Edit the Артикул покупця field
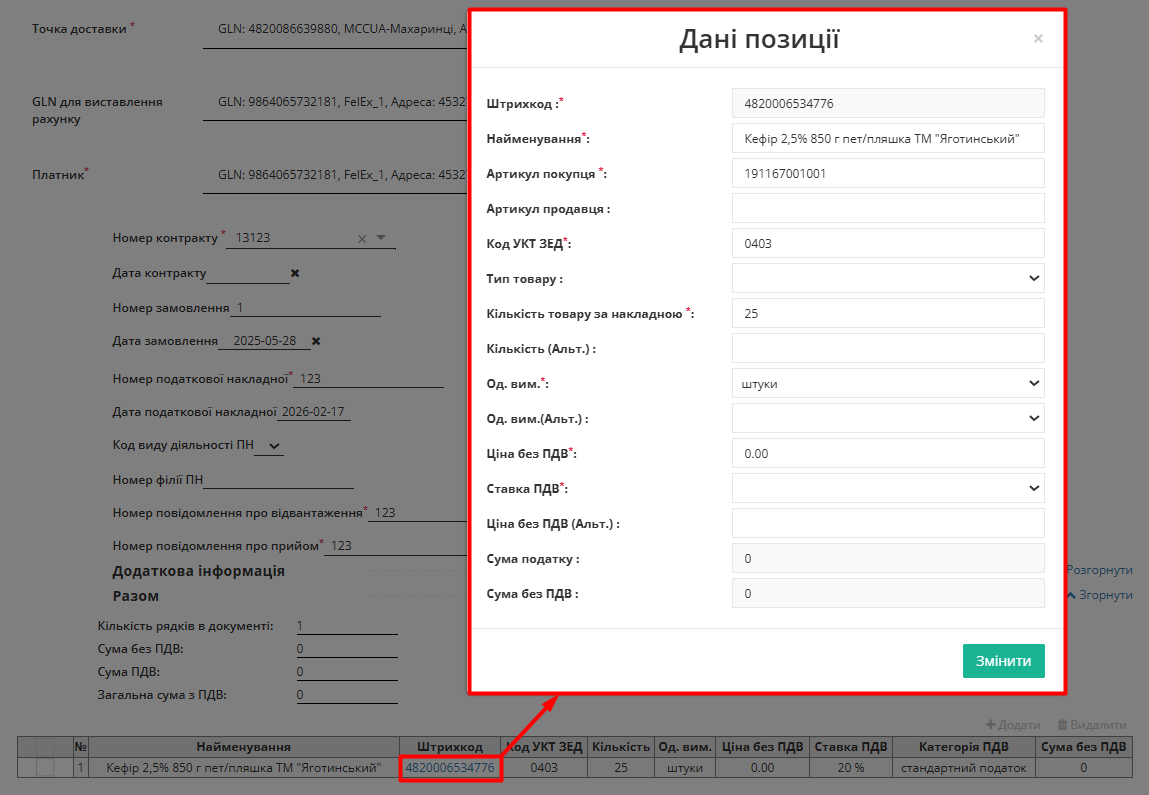The image size is (1149, 795). point(888,174)
